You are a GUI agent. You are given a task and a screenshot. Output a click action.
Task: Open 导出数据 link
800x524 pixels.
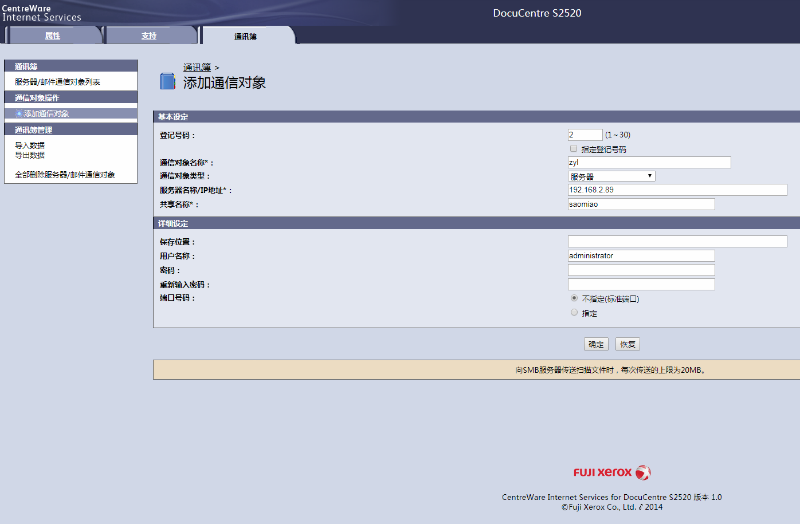(30, 156)
